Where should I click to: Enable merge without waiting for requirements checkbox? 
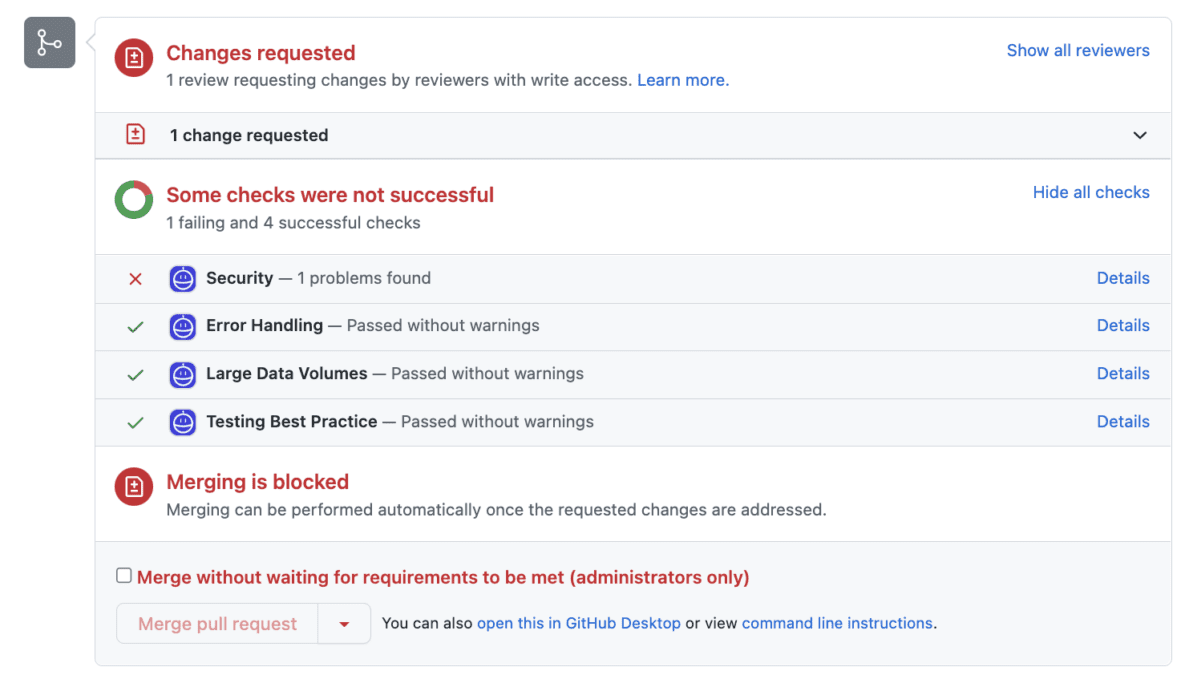tap(124, 575)
